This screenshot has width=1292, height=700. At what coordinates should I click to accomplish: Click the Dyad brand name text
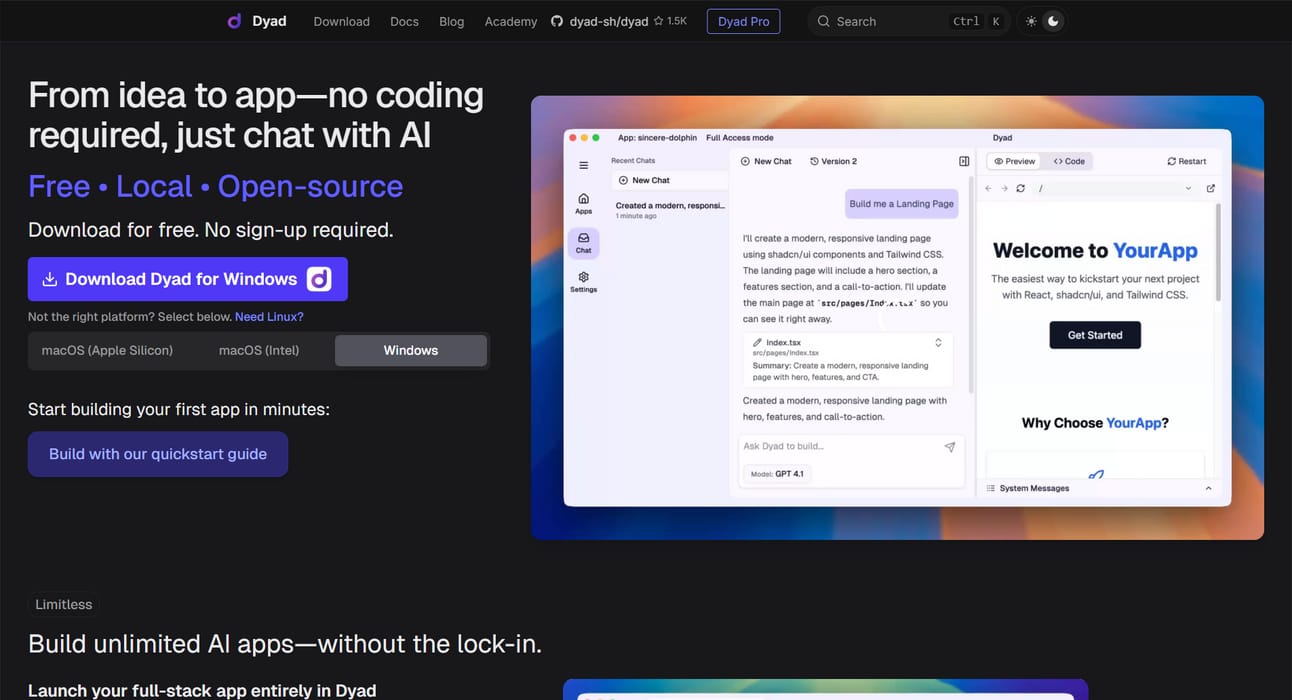[269, 21]
